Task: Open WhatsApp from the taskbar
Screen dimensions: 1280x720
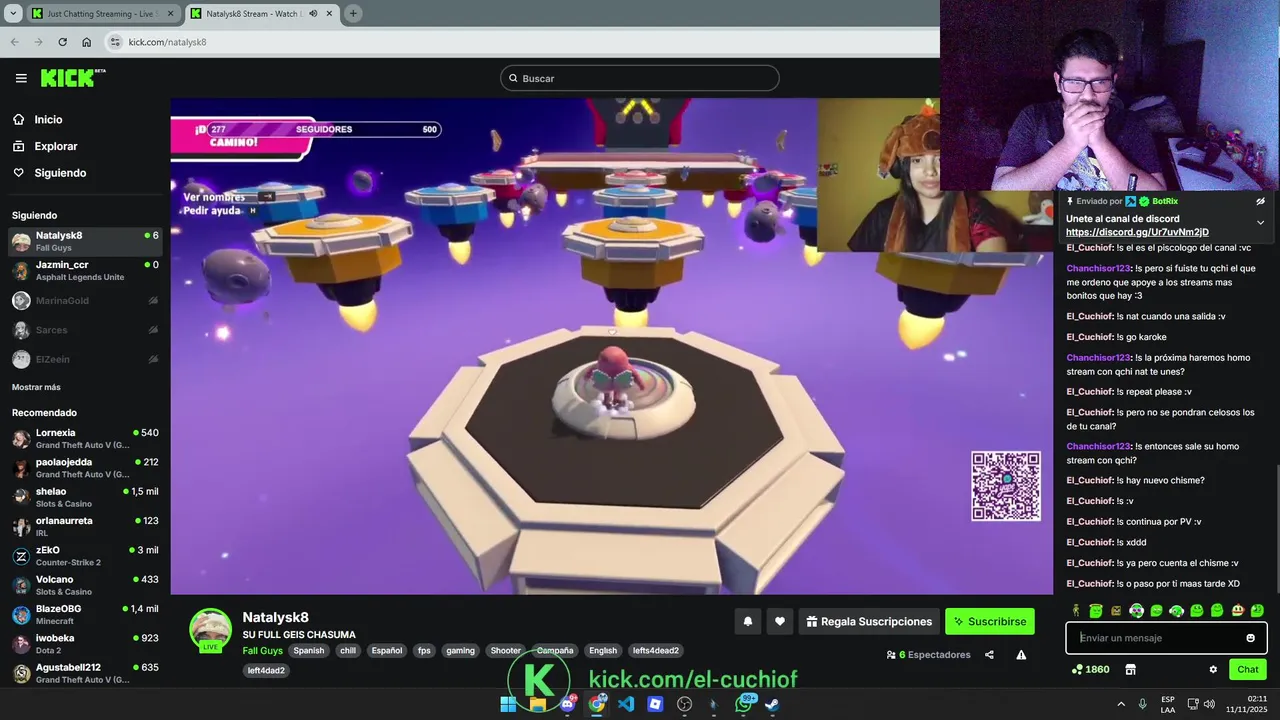Action: [x=743, y=704]
